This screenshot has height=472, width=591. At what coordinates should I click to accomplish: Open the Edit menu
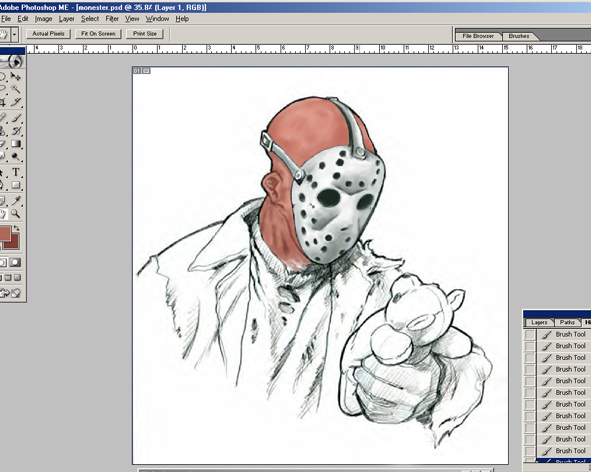23,18
